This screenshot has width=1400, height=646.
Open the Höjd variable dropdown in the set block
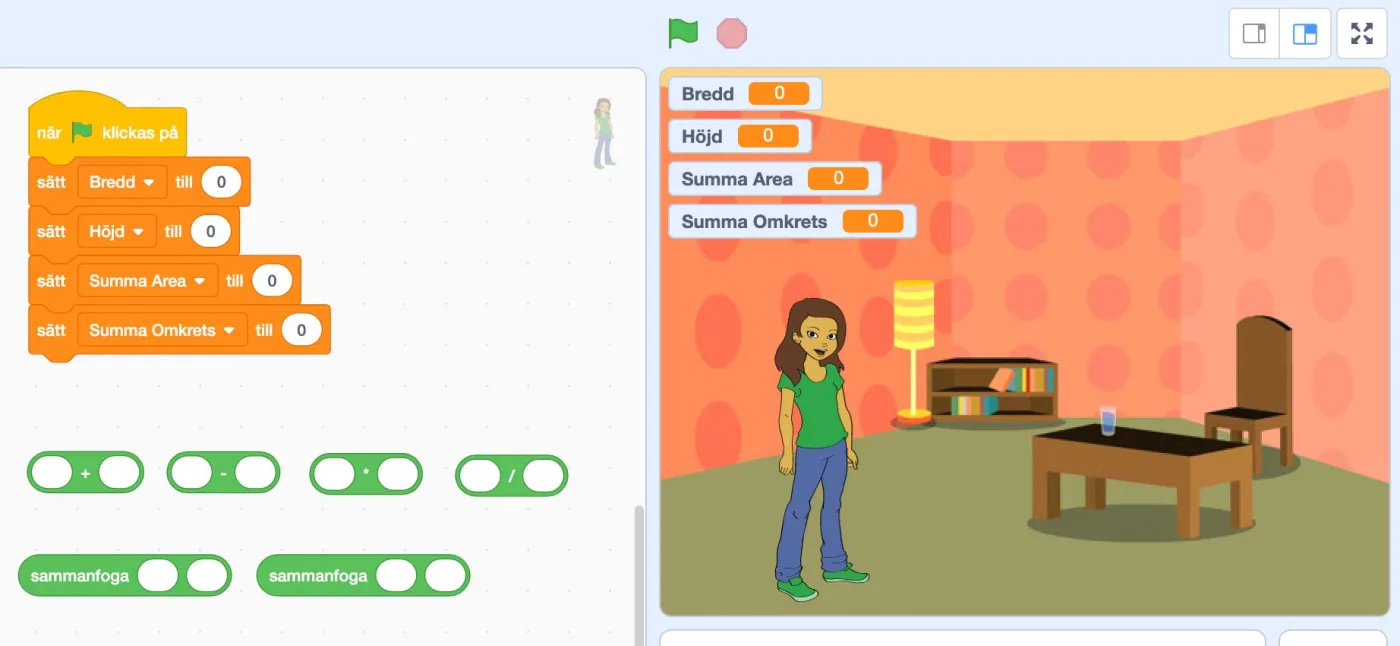click(117, 231)
